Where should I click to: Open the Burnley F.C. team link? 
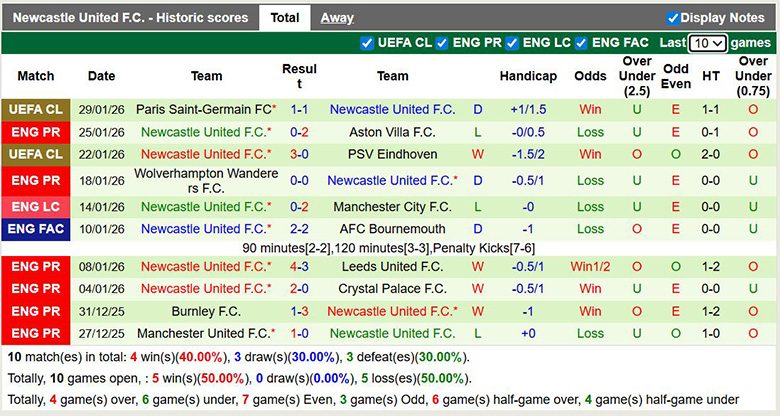tap(206, 311)
